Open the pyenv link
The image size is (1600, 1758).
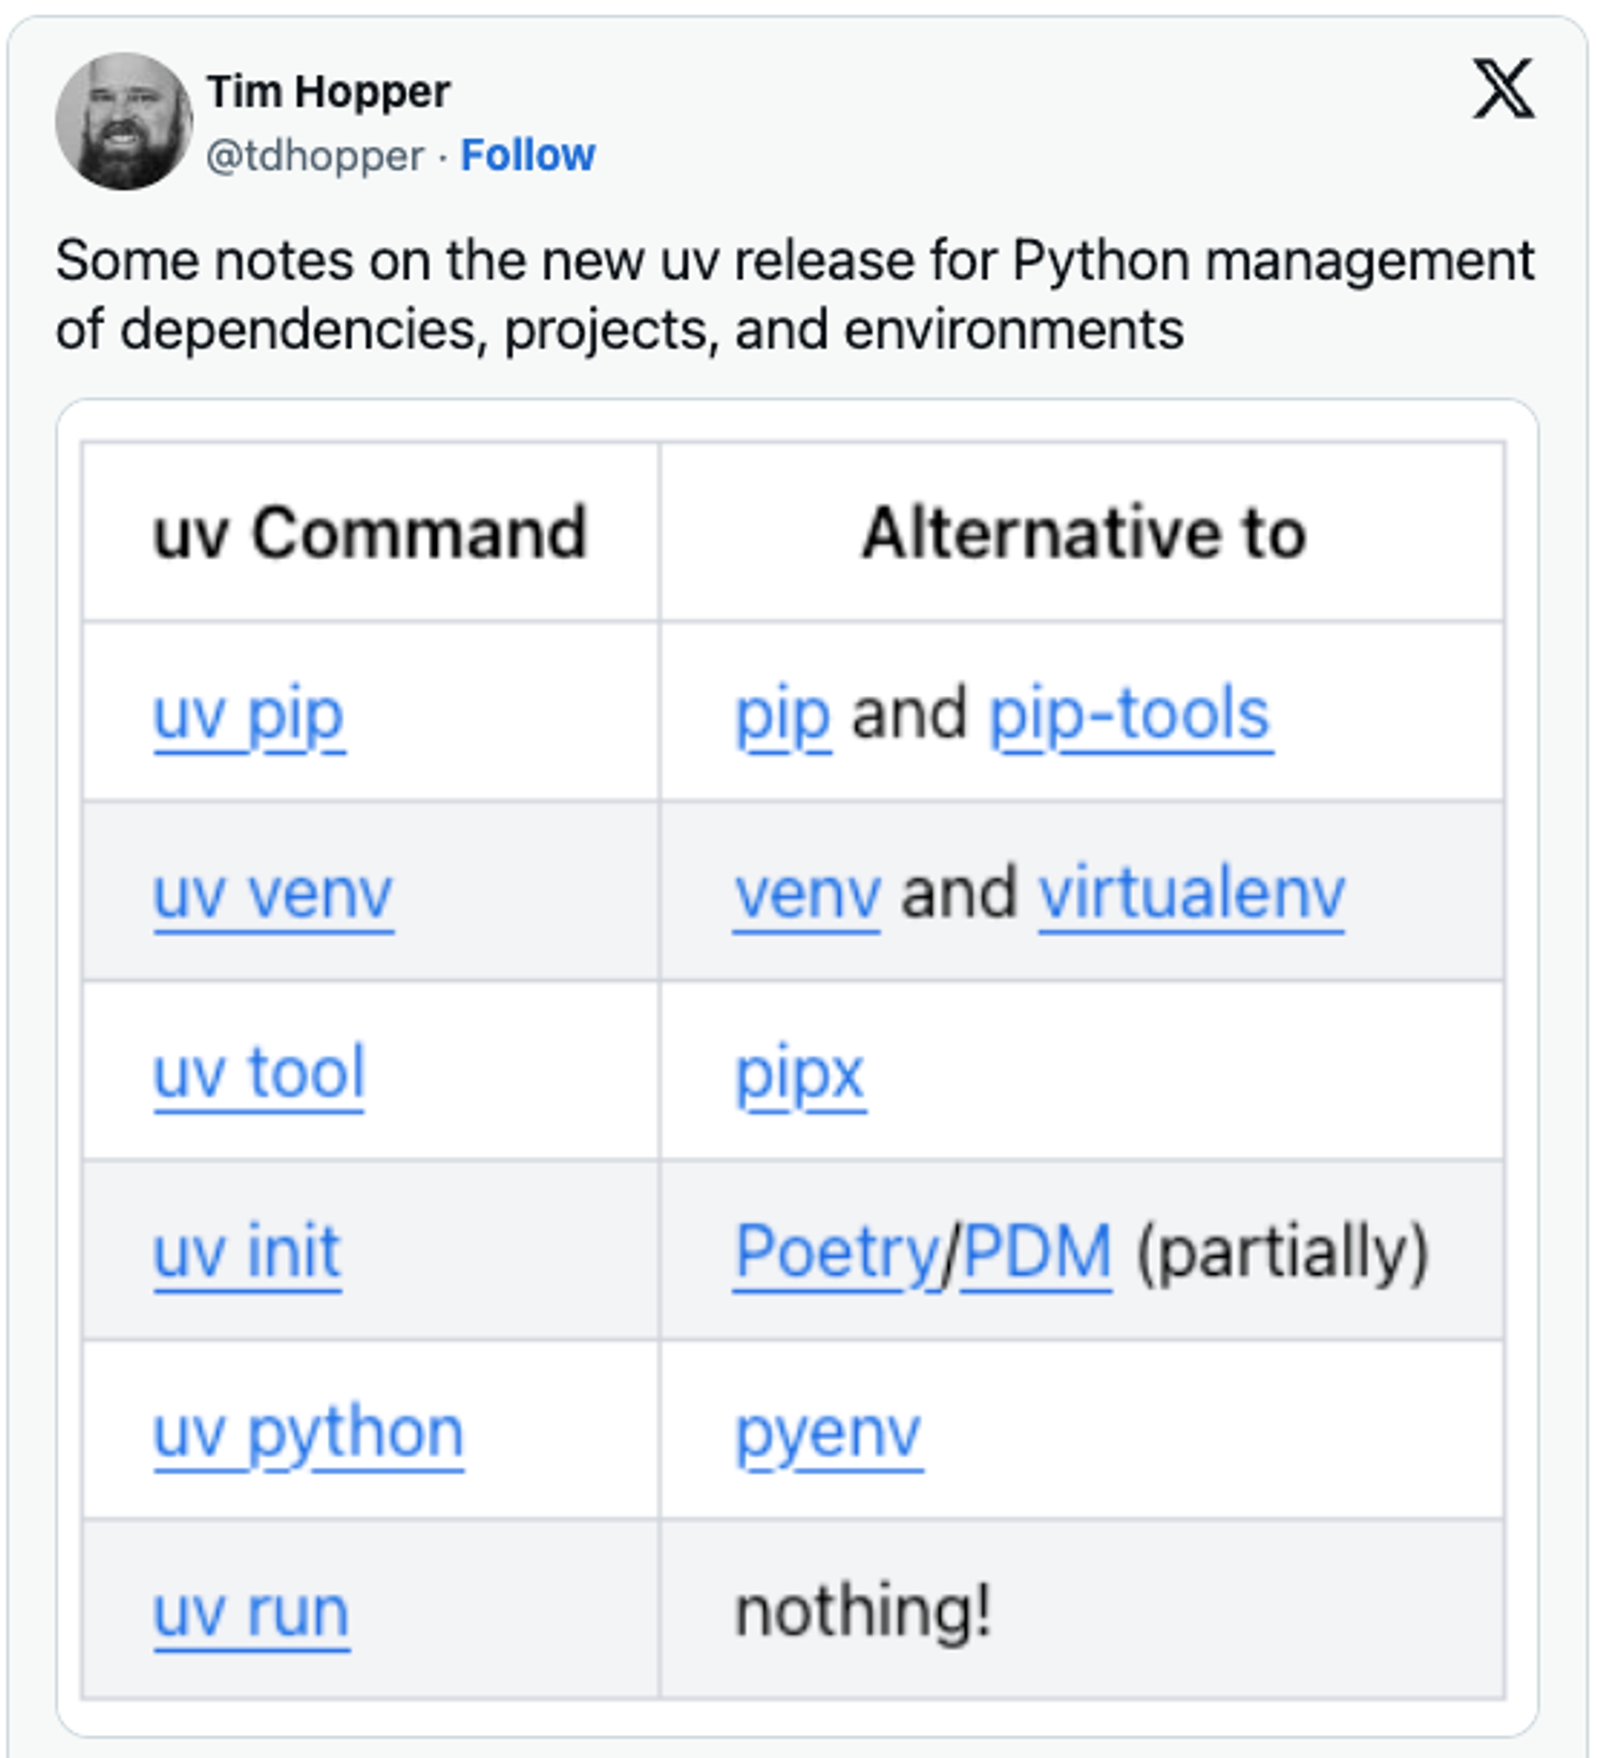[828, 1434]
